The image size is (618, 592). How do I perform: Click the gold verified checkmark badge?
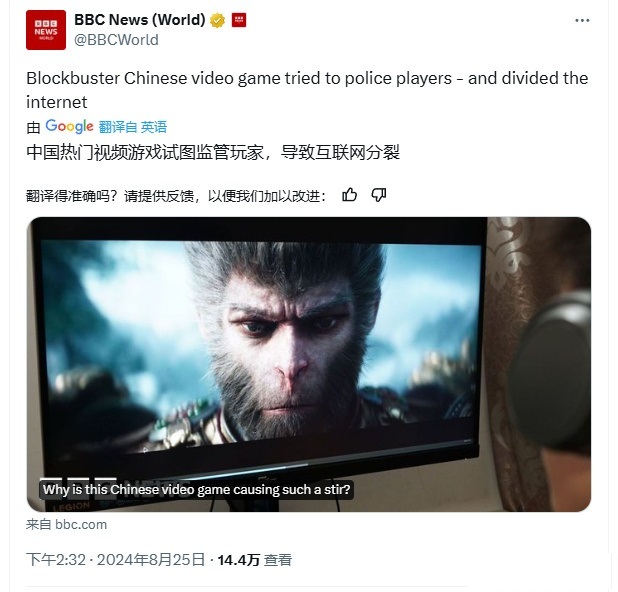tap(217, 20)
